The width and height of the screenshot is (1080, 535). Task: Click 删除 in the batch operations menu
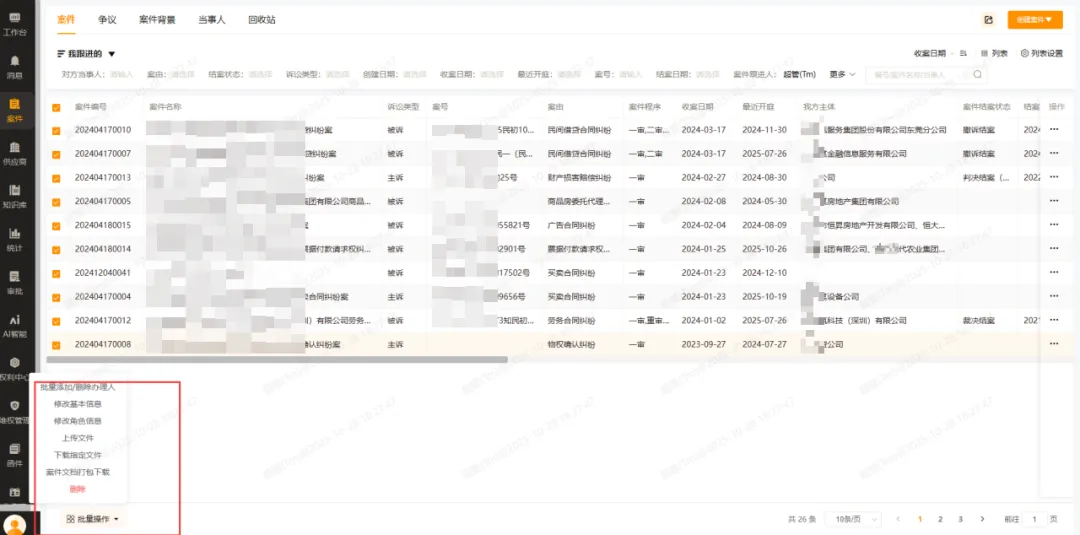click(77, 488)
